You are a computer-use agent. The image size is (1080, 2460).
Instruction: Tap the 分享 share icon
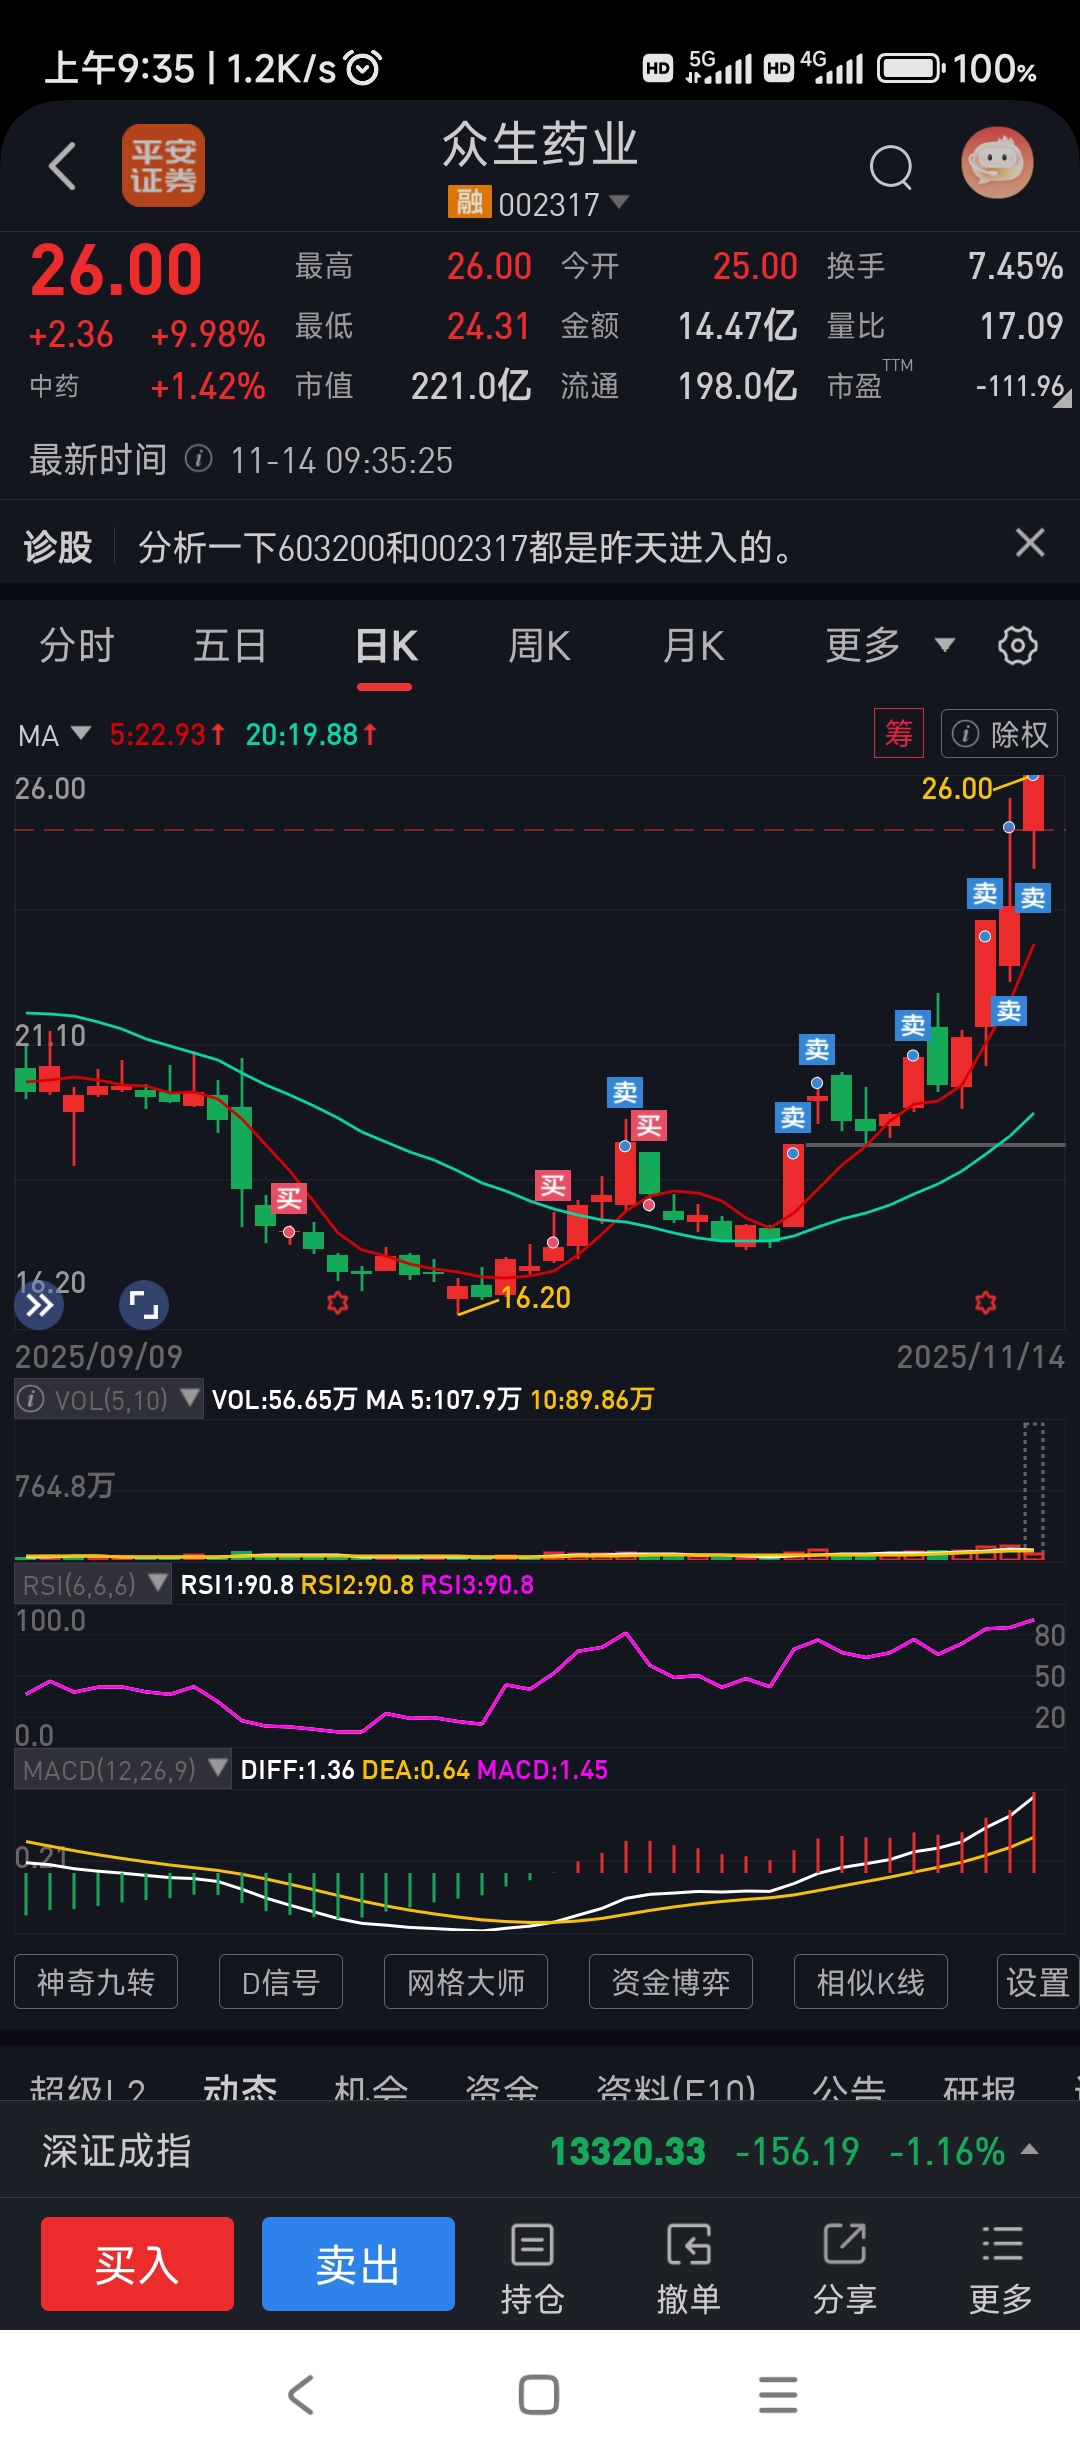(x=844, y=2267)
